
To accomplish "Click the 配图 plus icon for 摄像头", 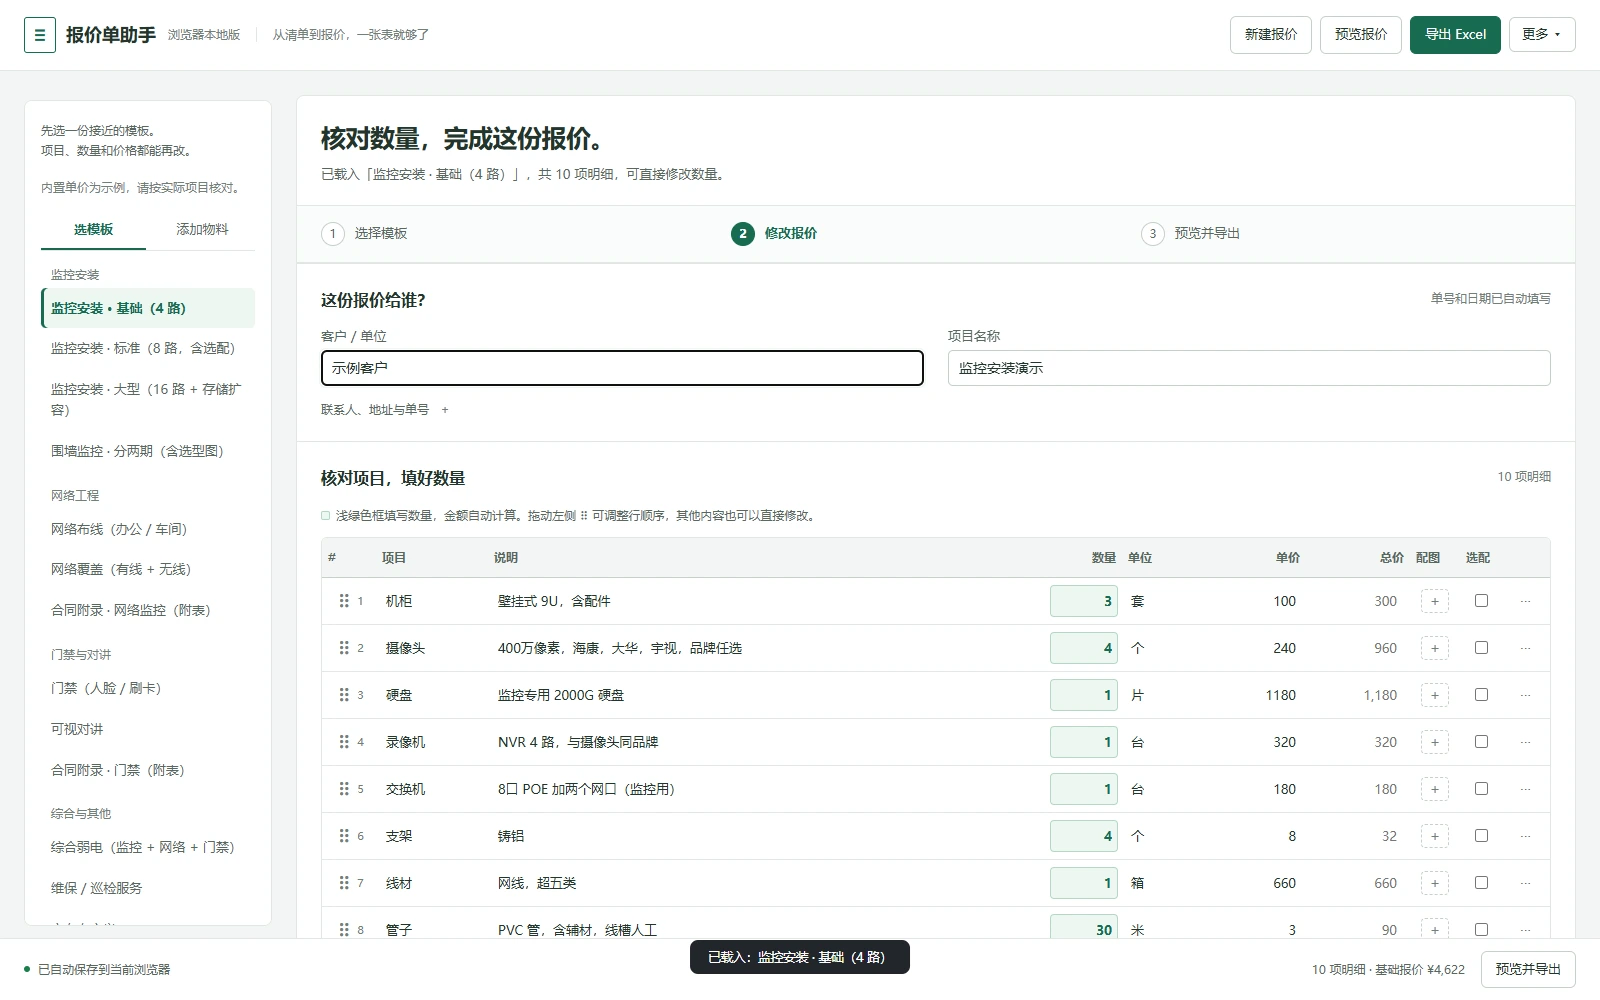I will [1435, 648].
